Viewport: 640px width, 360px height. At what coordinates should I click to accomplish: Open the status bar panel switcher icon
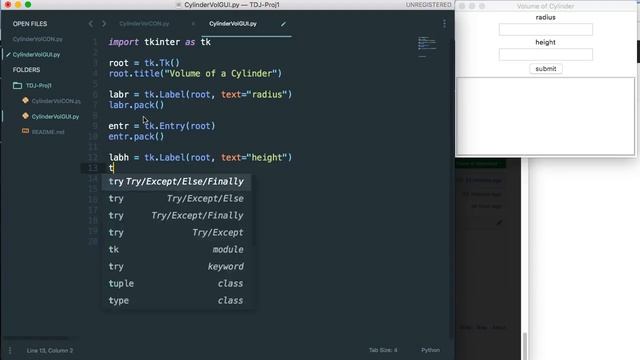pyautogui.click(x=10, y=350)
